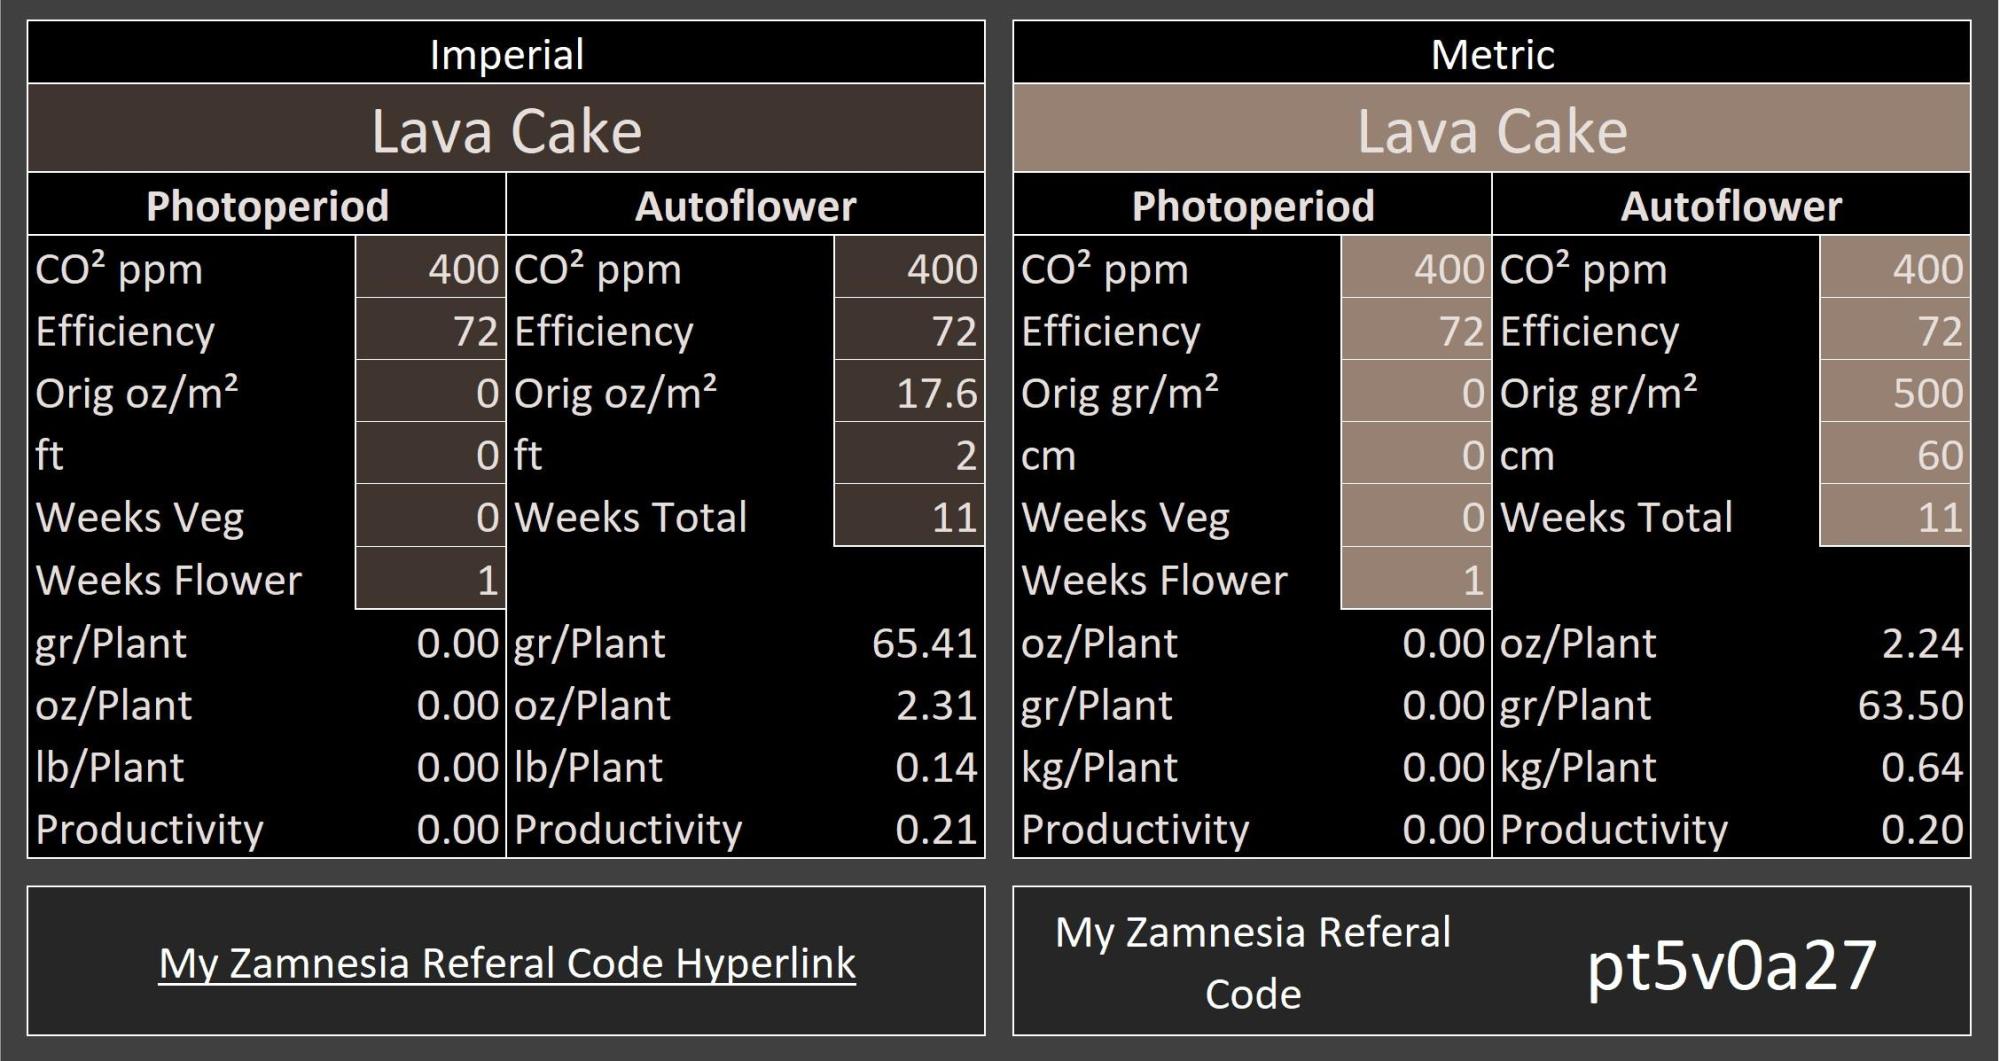Click Imperial Autoflower Orig oz/m² value 17.6
This screenshot has width=2000, height=1061.
coord(909,393)
